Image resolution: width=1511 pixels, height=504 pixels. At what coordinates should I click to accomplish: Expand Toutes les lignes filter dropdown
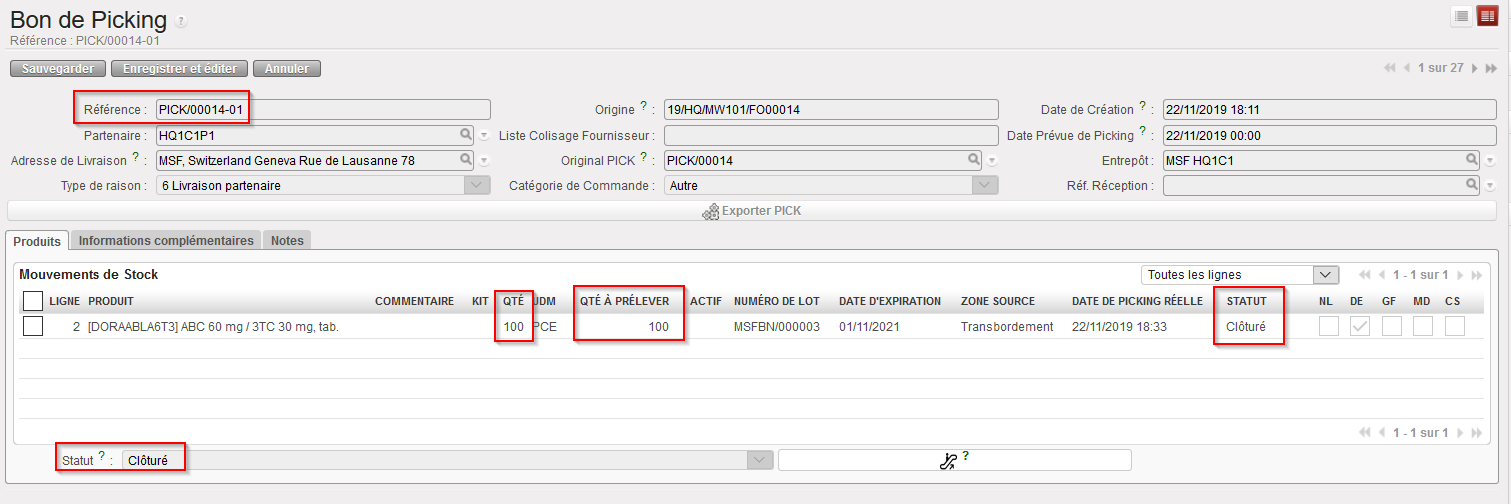coord(1325,275)
